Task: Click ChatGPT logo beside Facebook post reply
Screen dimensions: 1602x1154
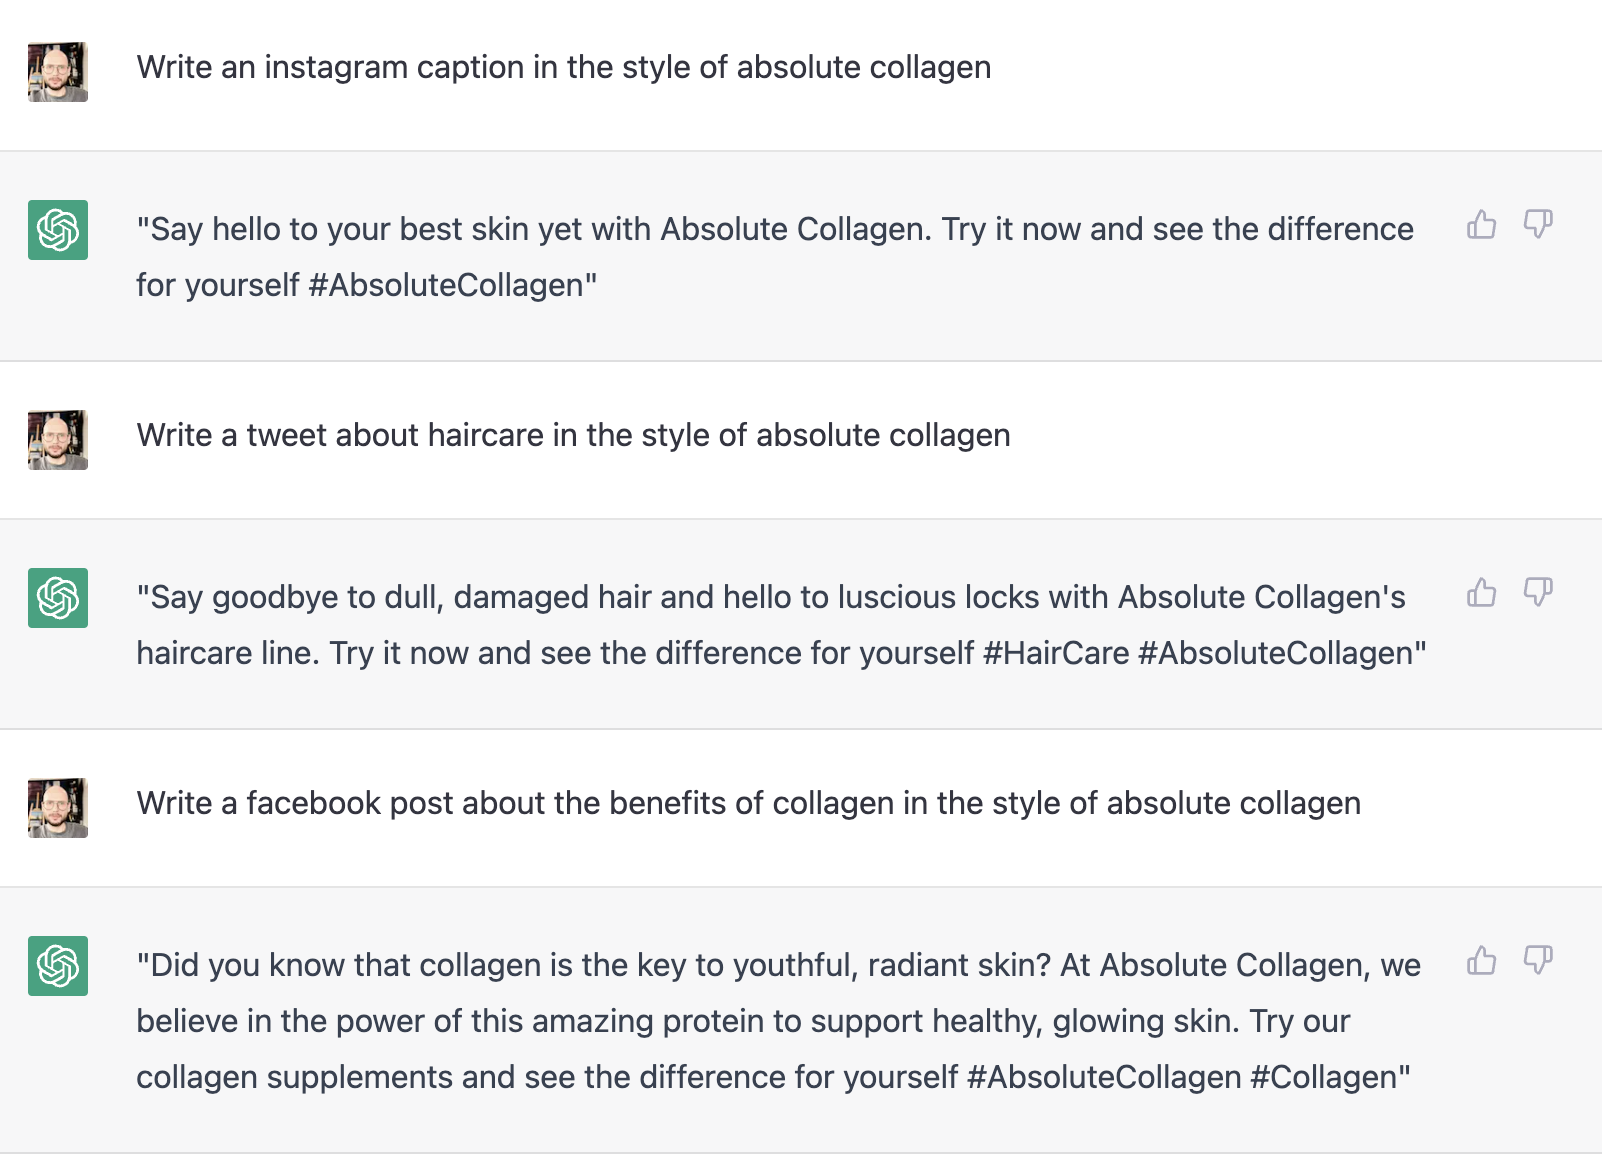Action: click(x=58, y=966)
